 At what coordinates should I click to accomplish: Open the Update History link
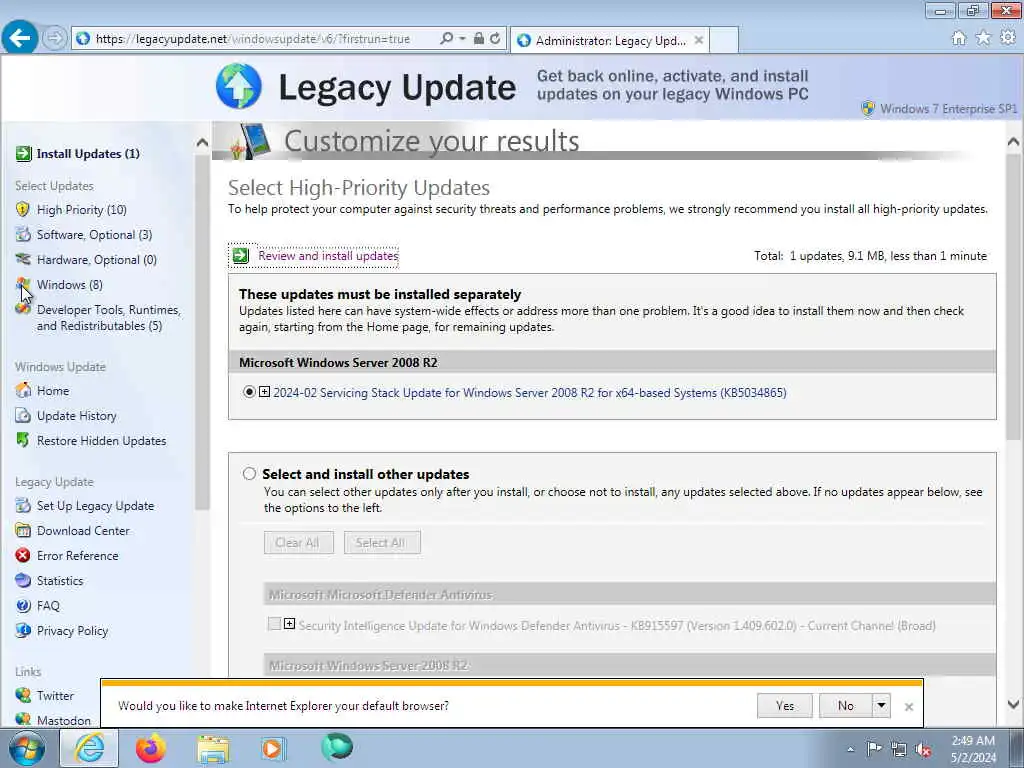coord(76,415)
